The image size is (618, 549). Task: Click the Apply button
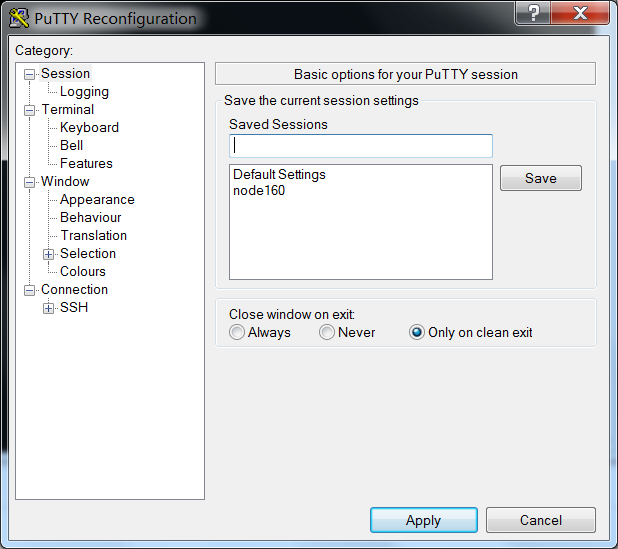tap(424, 520)
